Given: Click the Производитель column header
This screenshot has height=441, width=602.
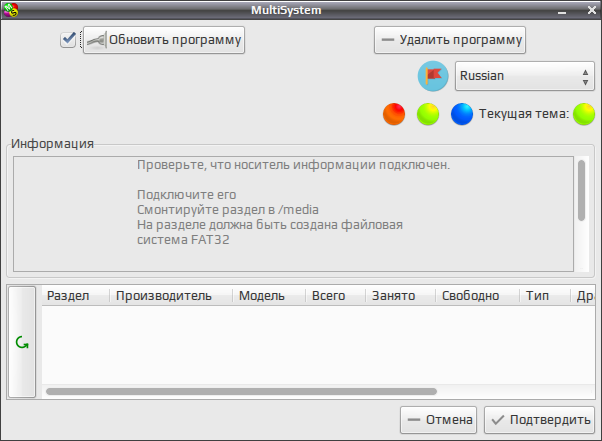Looking at the screenshot, I should (x=171, y=296).
